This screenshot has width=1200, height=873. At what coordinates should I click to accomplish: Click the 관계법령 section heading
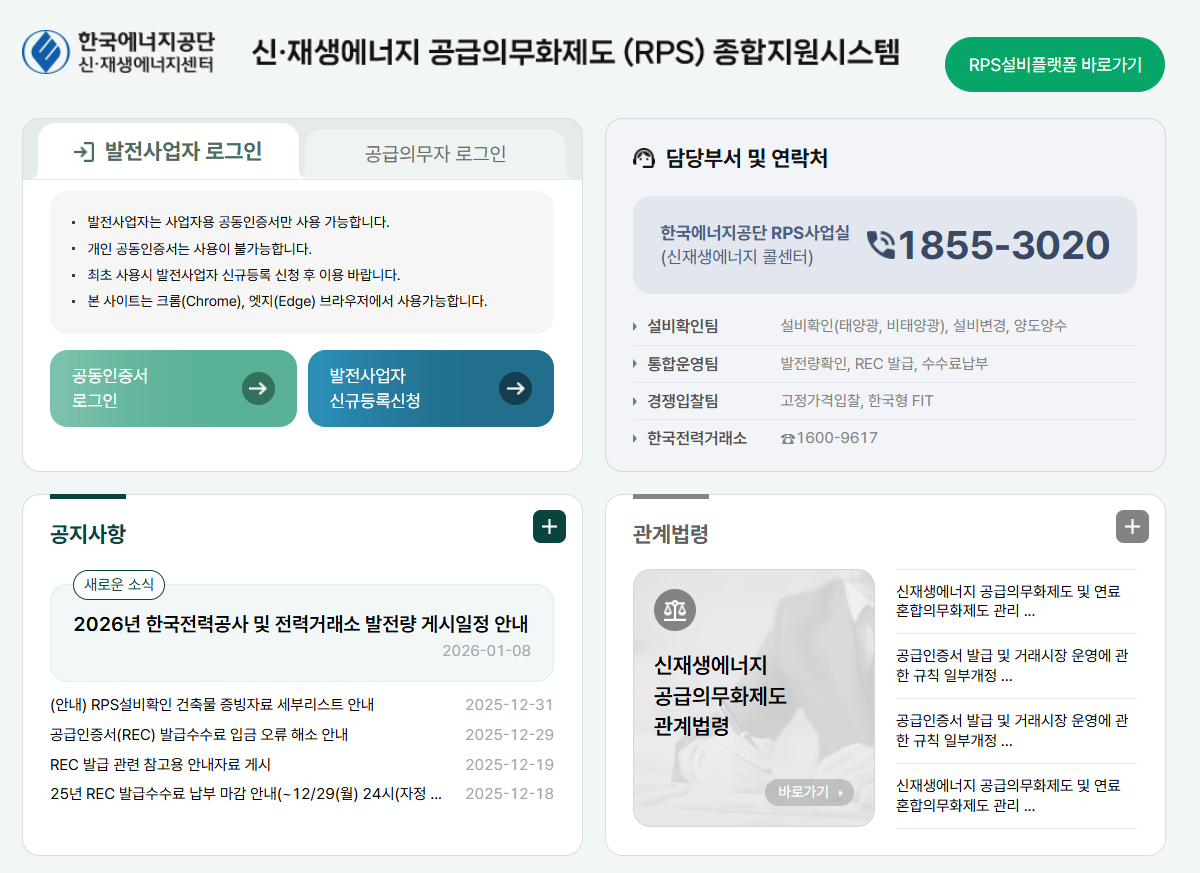(x=671, y=534)
